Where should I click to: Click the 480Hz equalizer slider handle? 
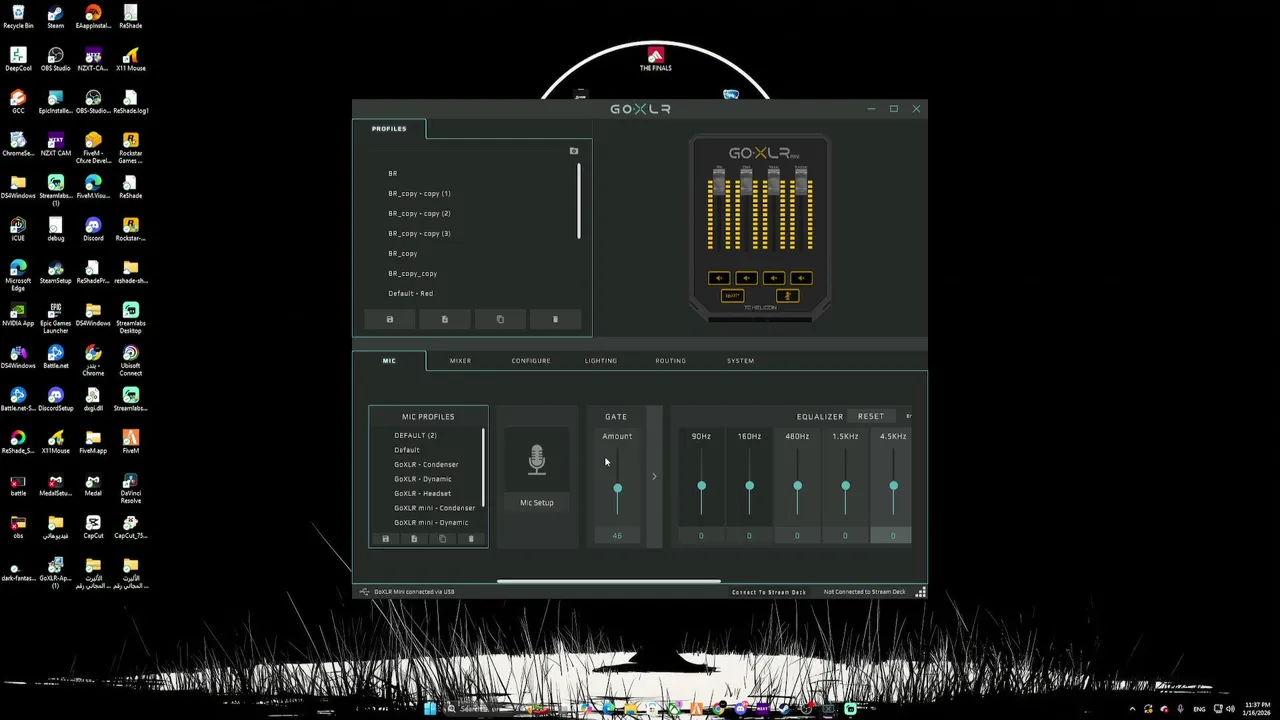797,486
